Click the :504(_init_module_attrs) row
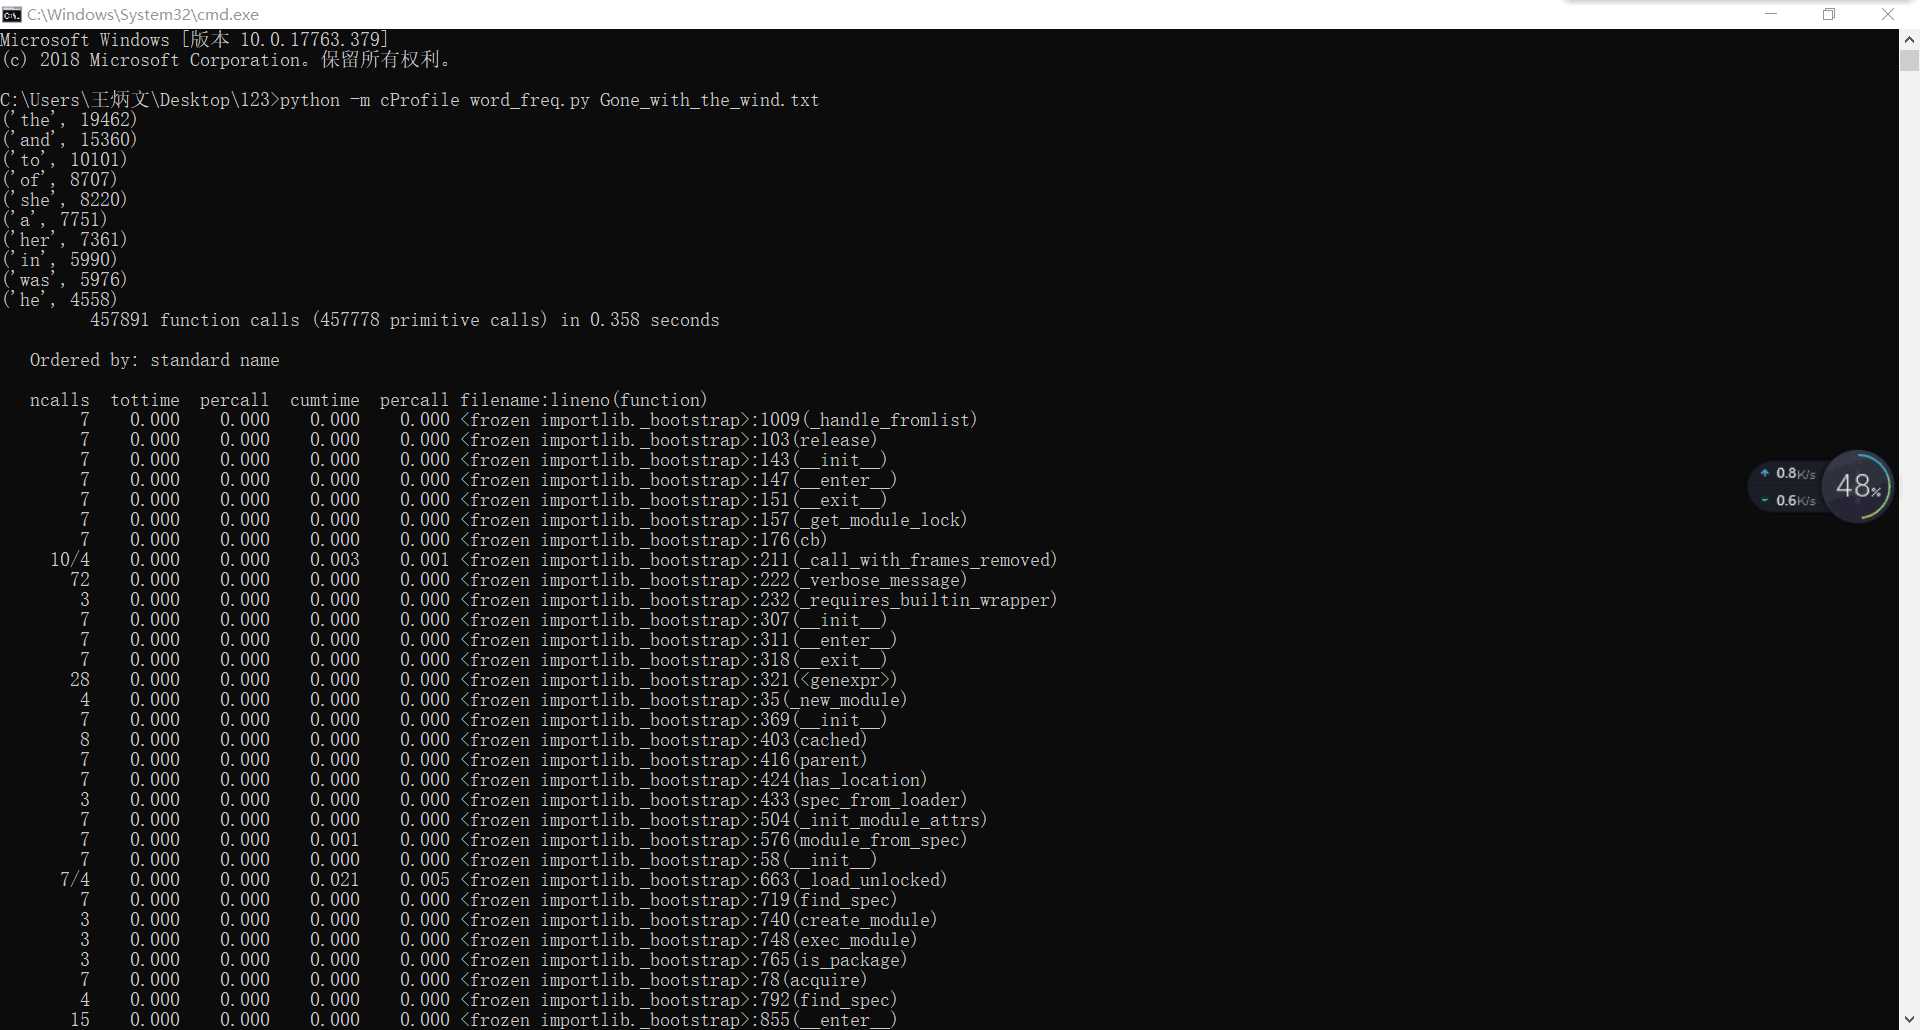 (534, 820)
